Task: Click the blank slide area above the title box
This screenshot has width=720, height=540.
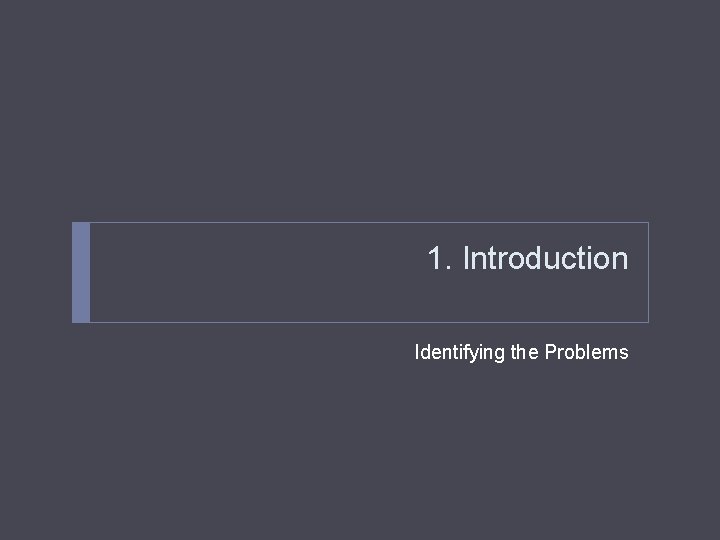Action: [x=360, y=110]
